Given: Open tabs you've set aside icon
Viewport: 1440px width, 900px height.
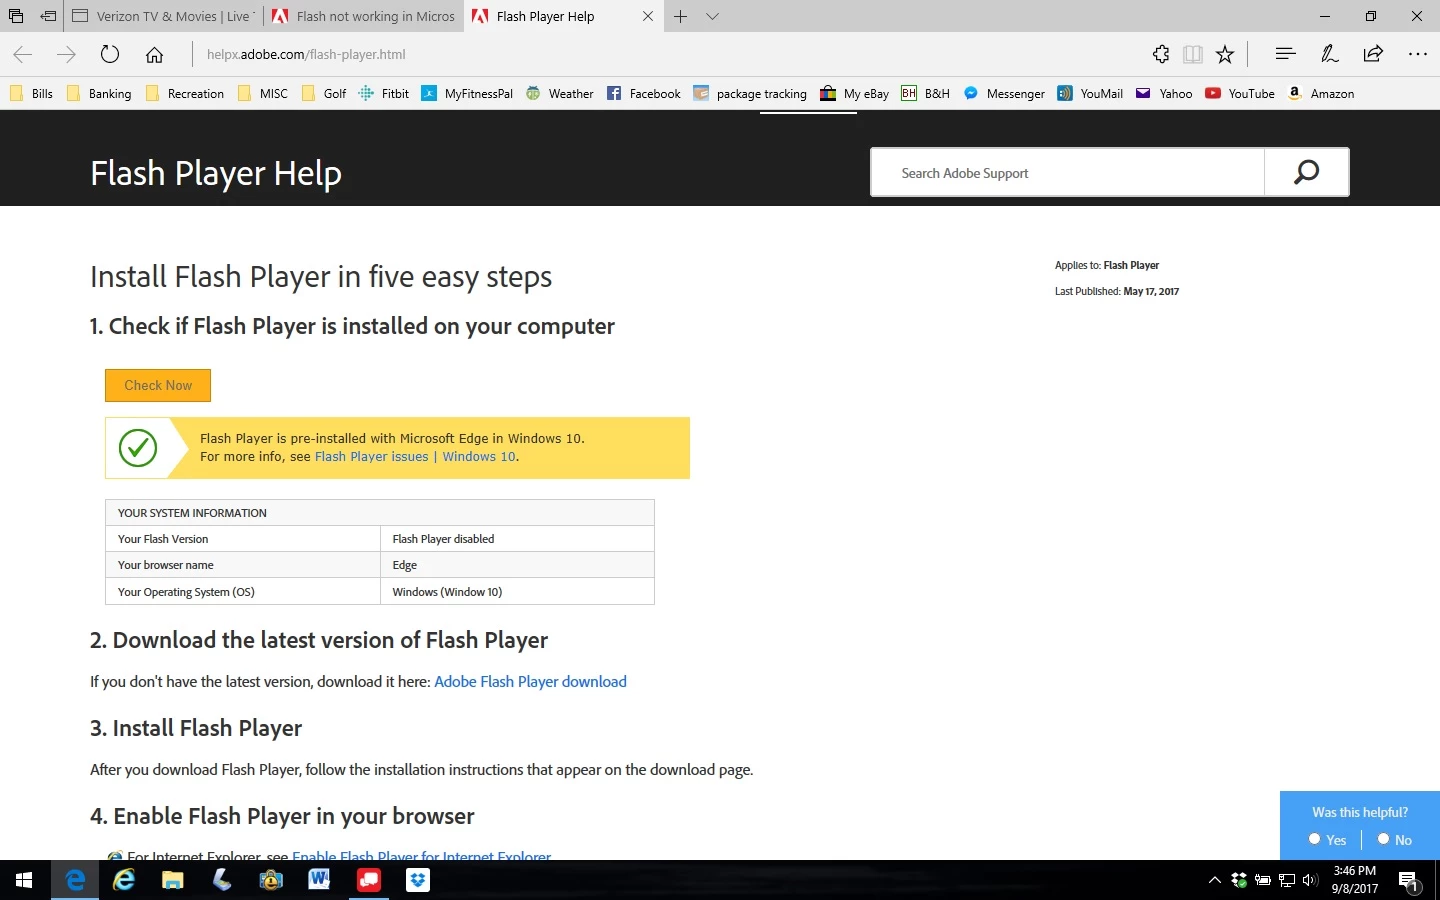Looking at the screenshot, I should click(16, 16).
